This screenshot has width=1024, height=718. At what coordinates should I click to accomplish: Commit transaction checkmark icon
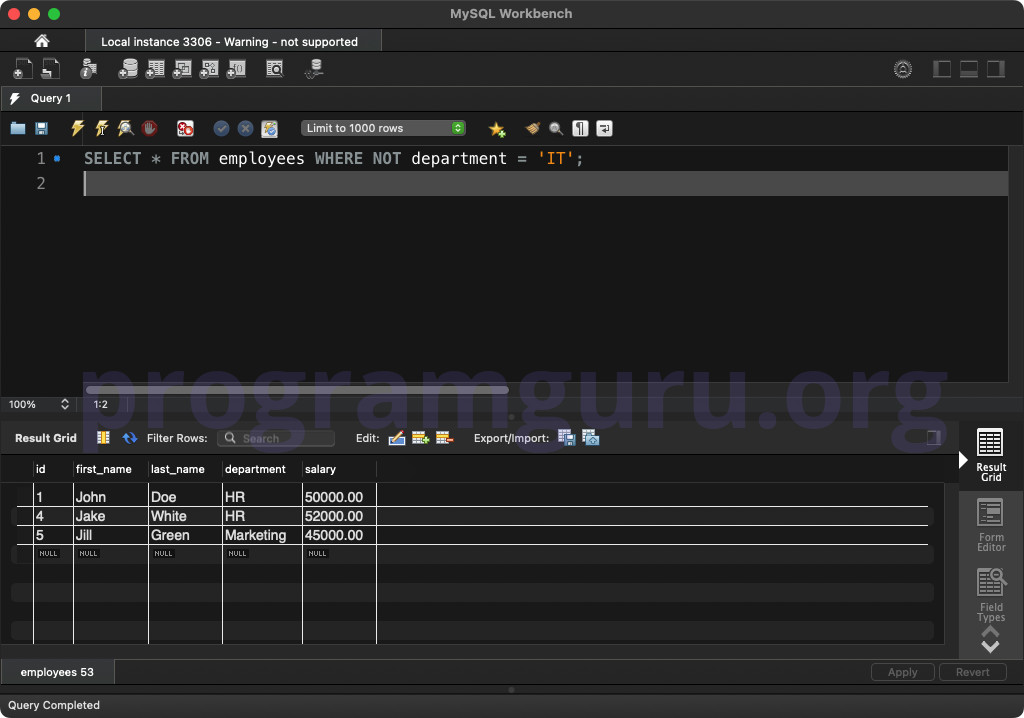(221, 128)
